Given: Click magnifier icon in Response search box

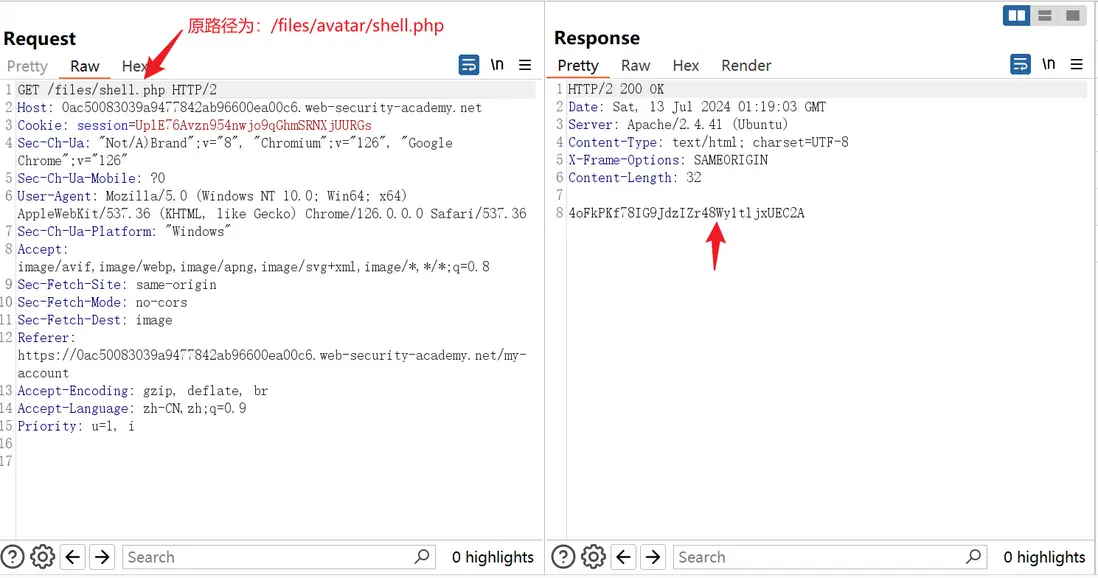Looking at the screenshot, I should [x=973, y=557].
